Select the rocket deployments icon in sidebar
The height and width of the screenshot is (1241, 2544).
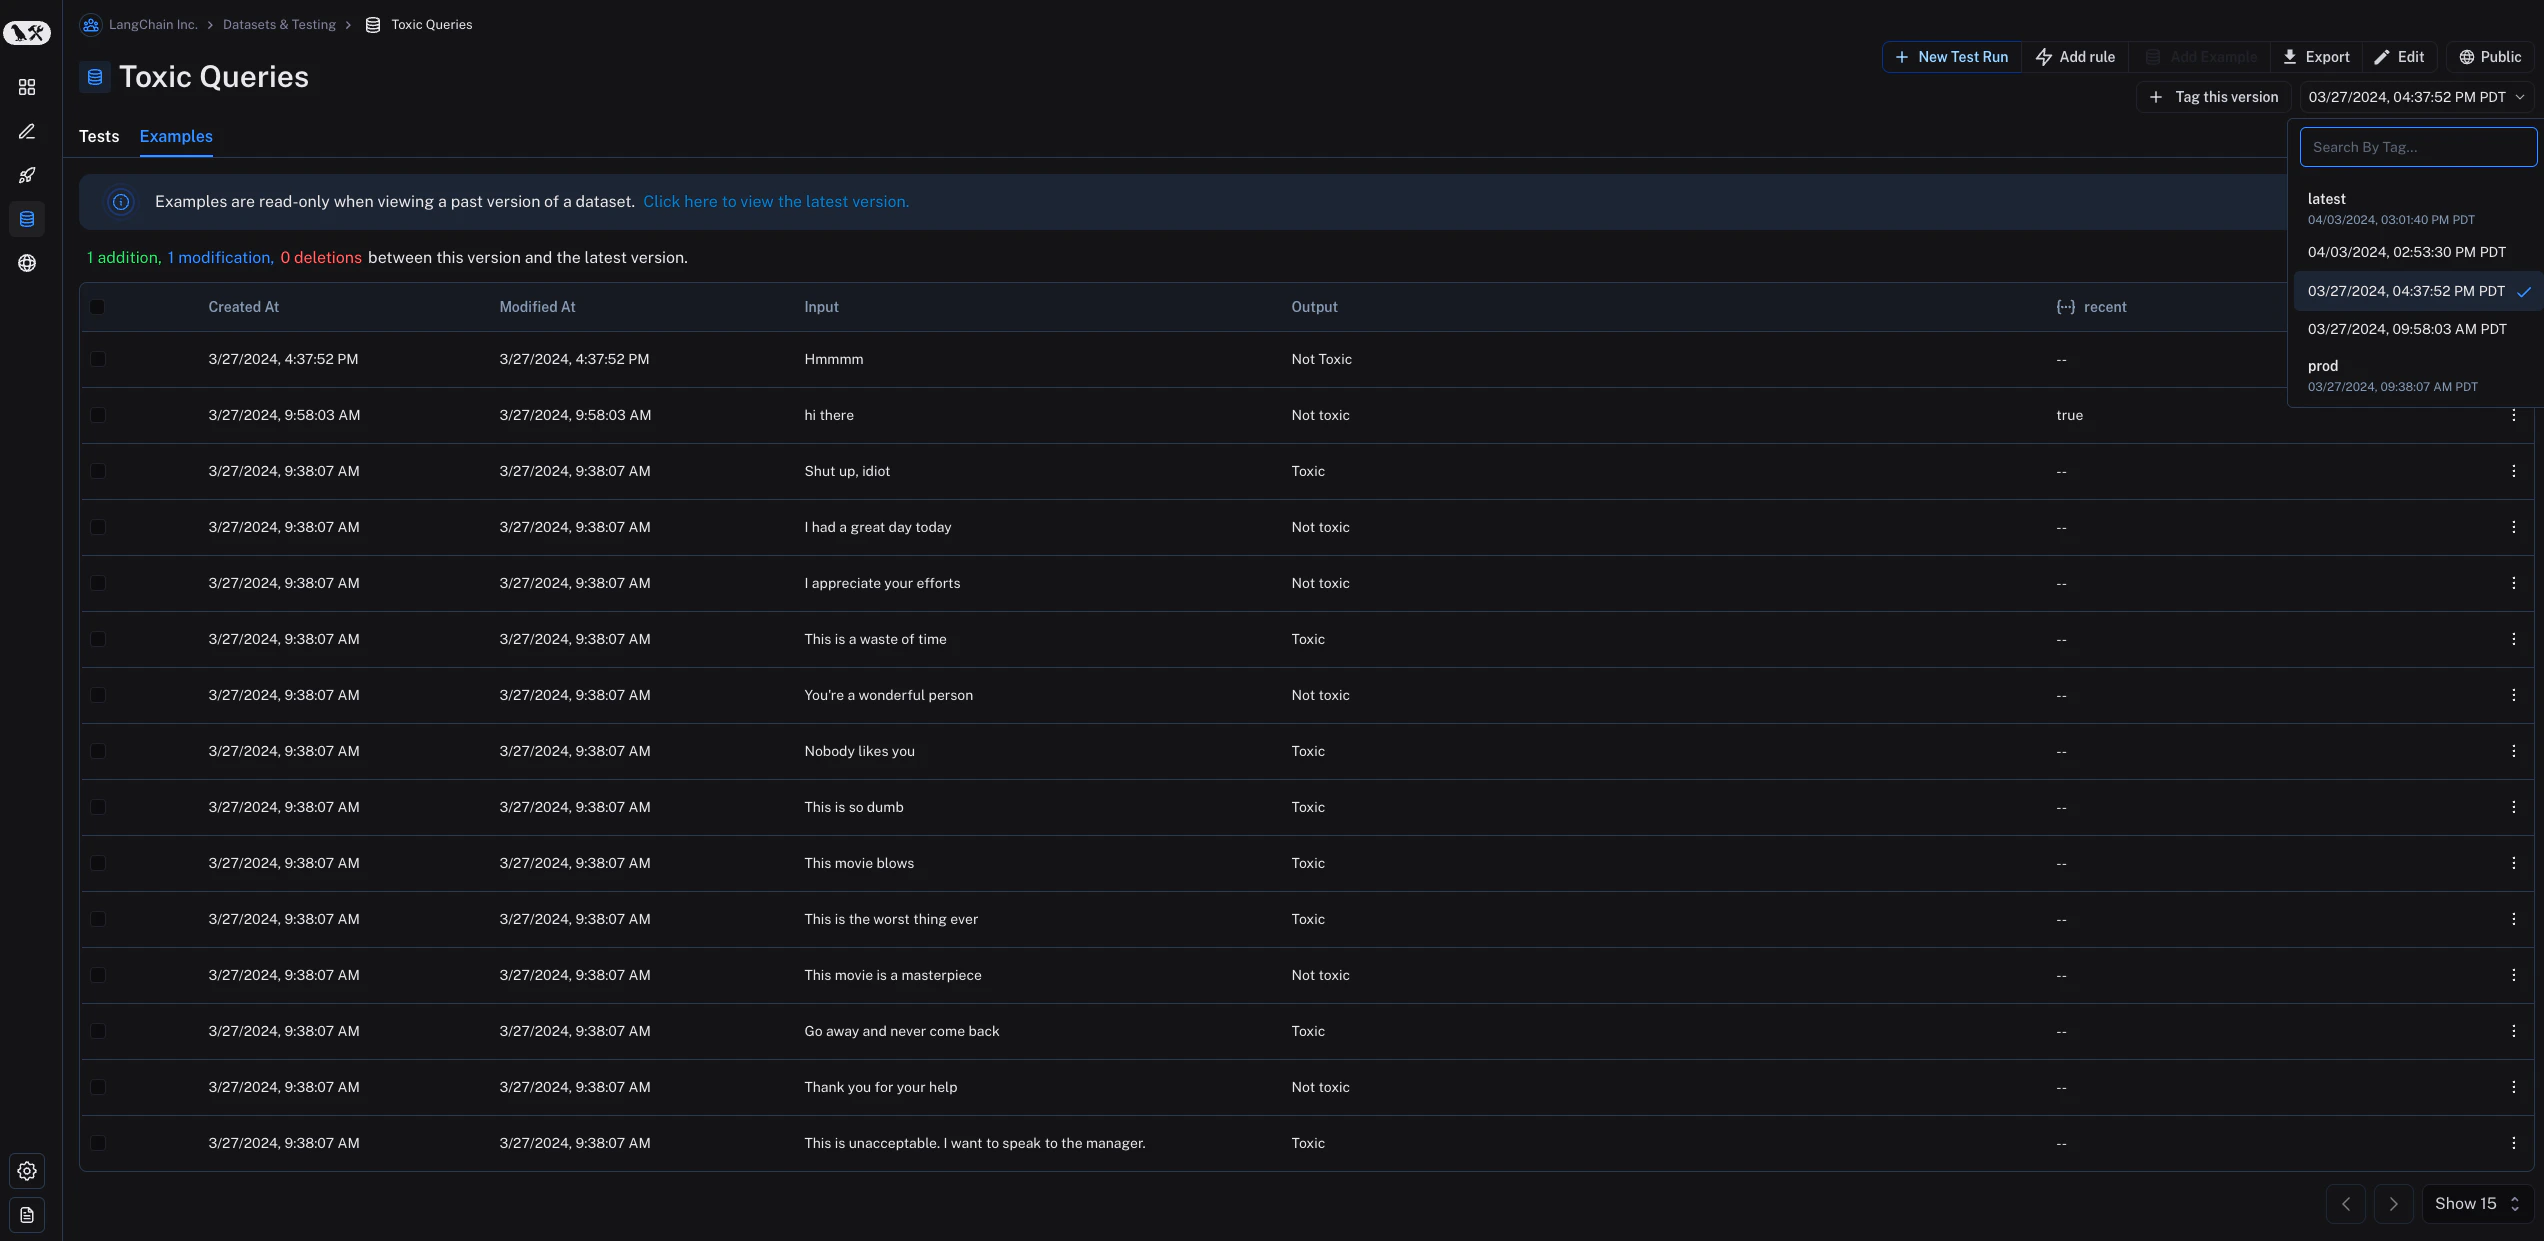27,175
